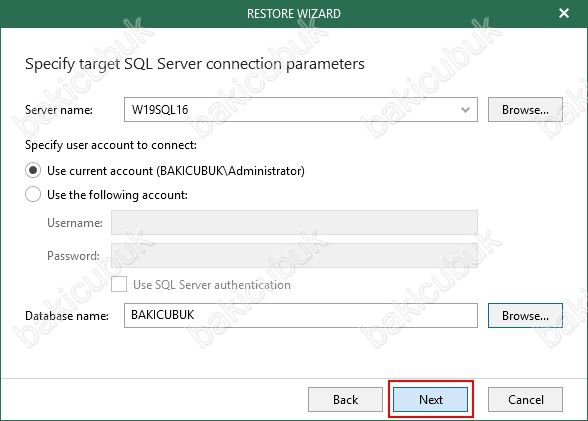Screen dimensions: 588x421
Task: Click into the Password field
Action: coord(294,255)
